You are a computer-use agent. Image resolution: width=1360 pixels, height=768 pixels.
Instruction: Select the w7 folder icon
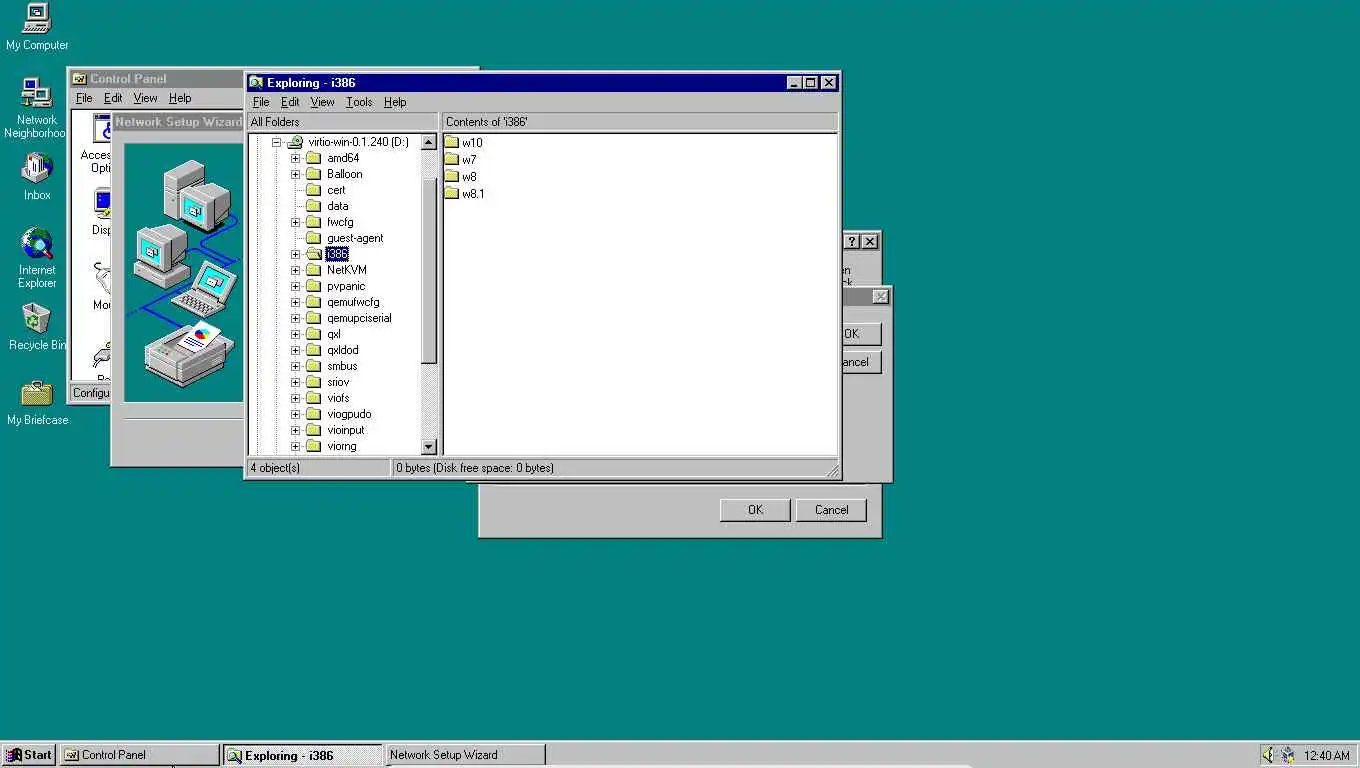[x=451, y=159]
